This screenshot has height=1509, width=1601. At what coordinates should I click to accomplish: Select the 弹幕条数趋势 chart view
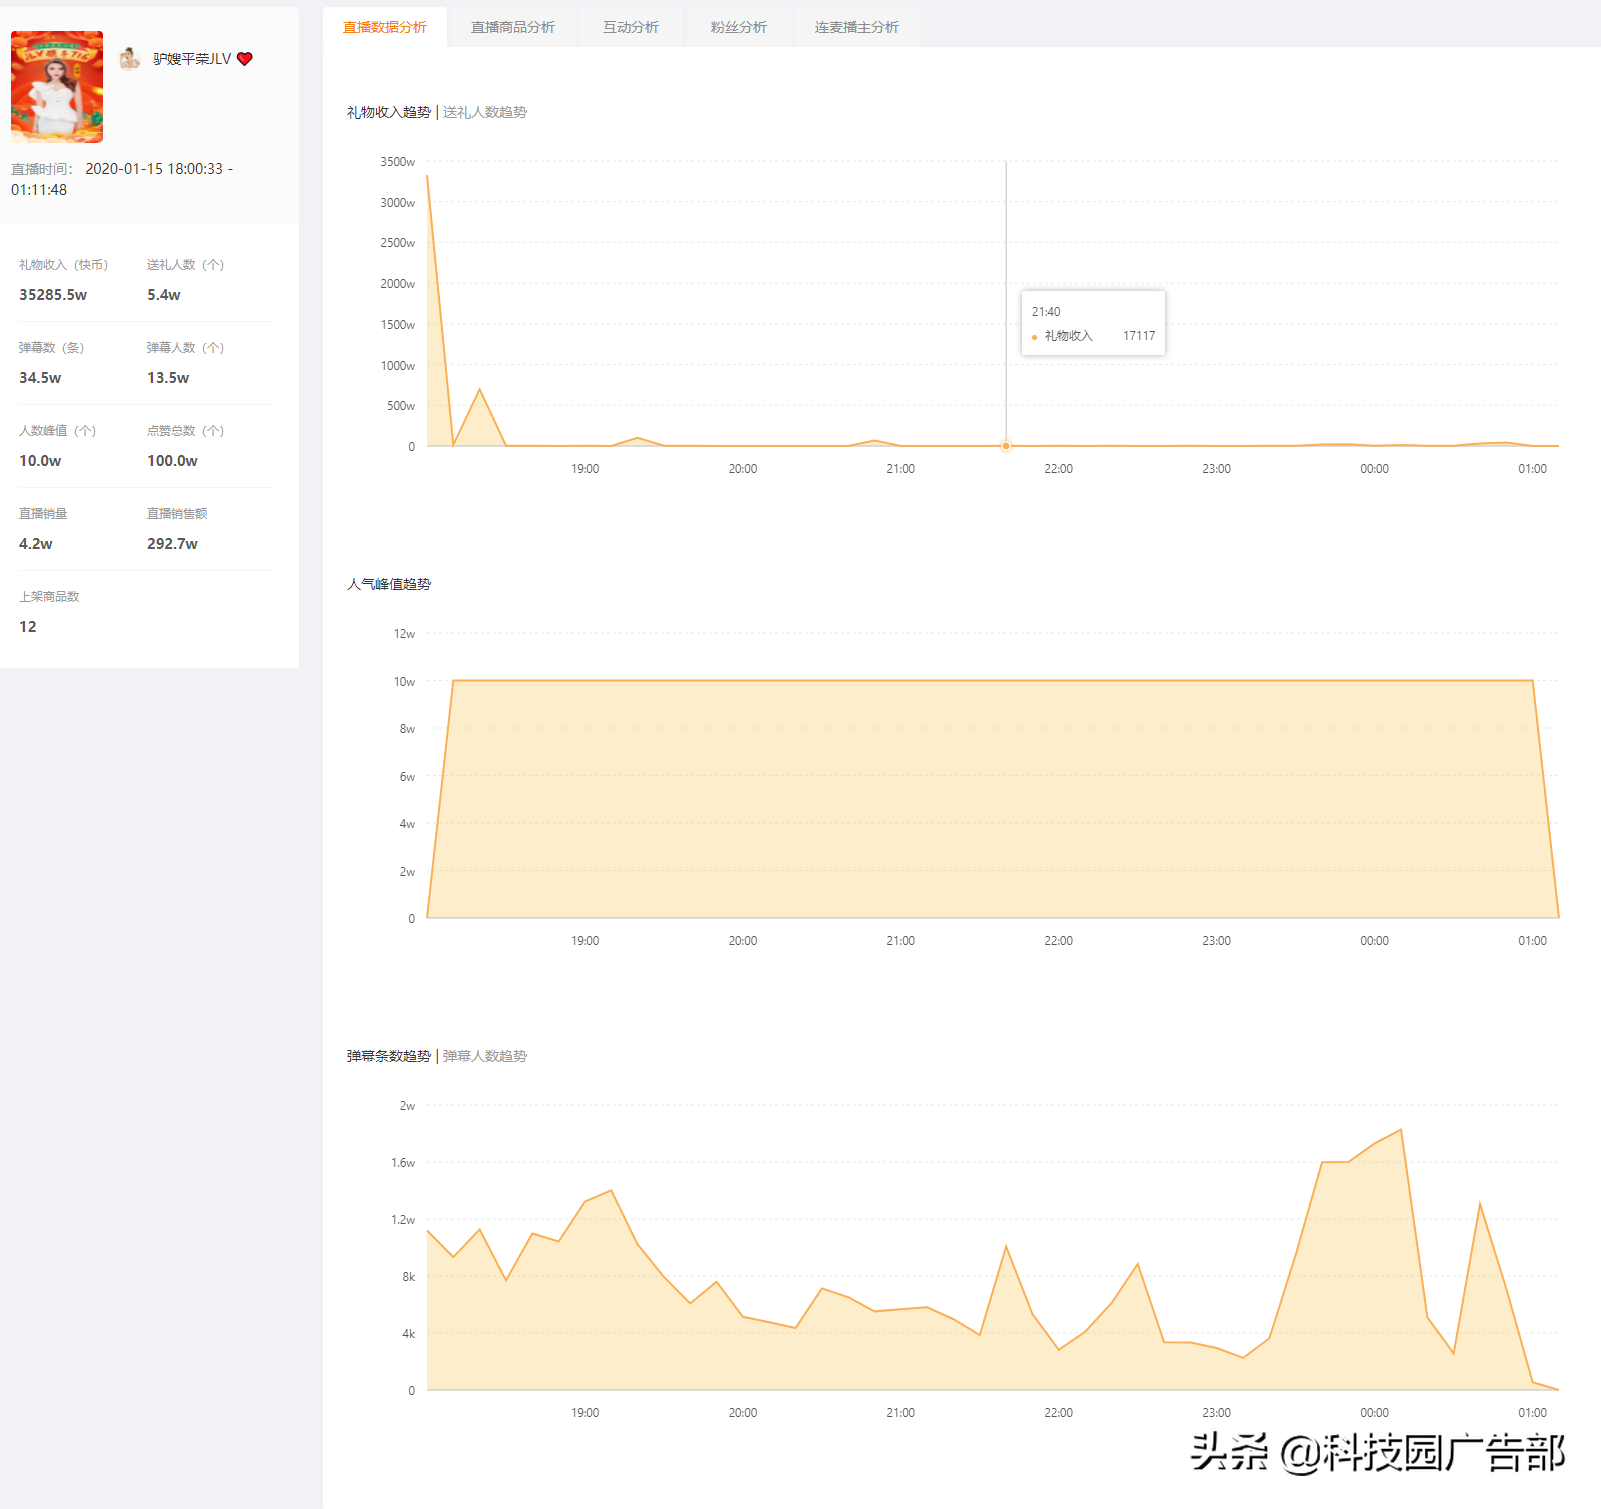coord(389,1056)
